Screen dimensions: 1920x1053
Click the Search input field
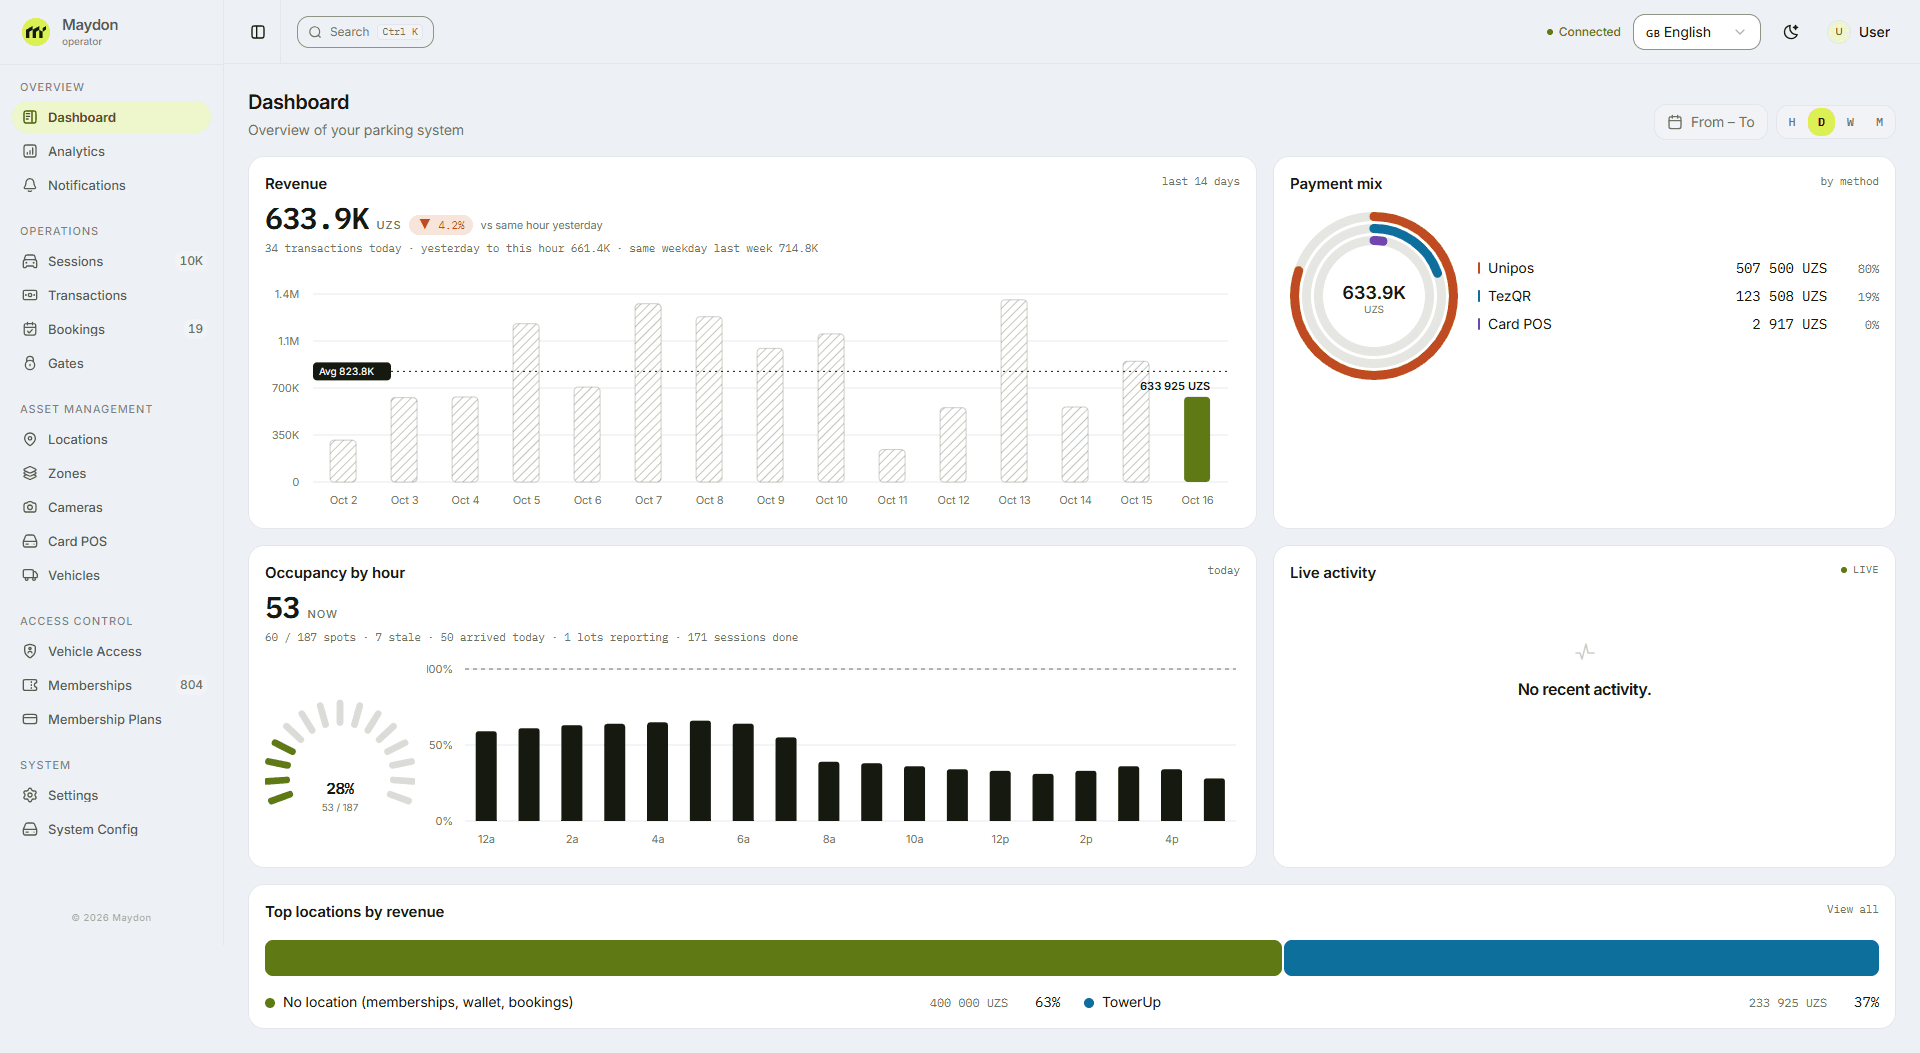click(365, 32)
